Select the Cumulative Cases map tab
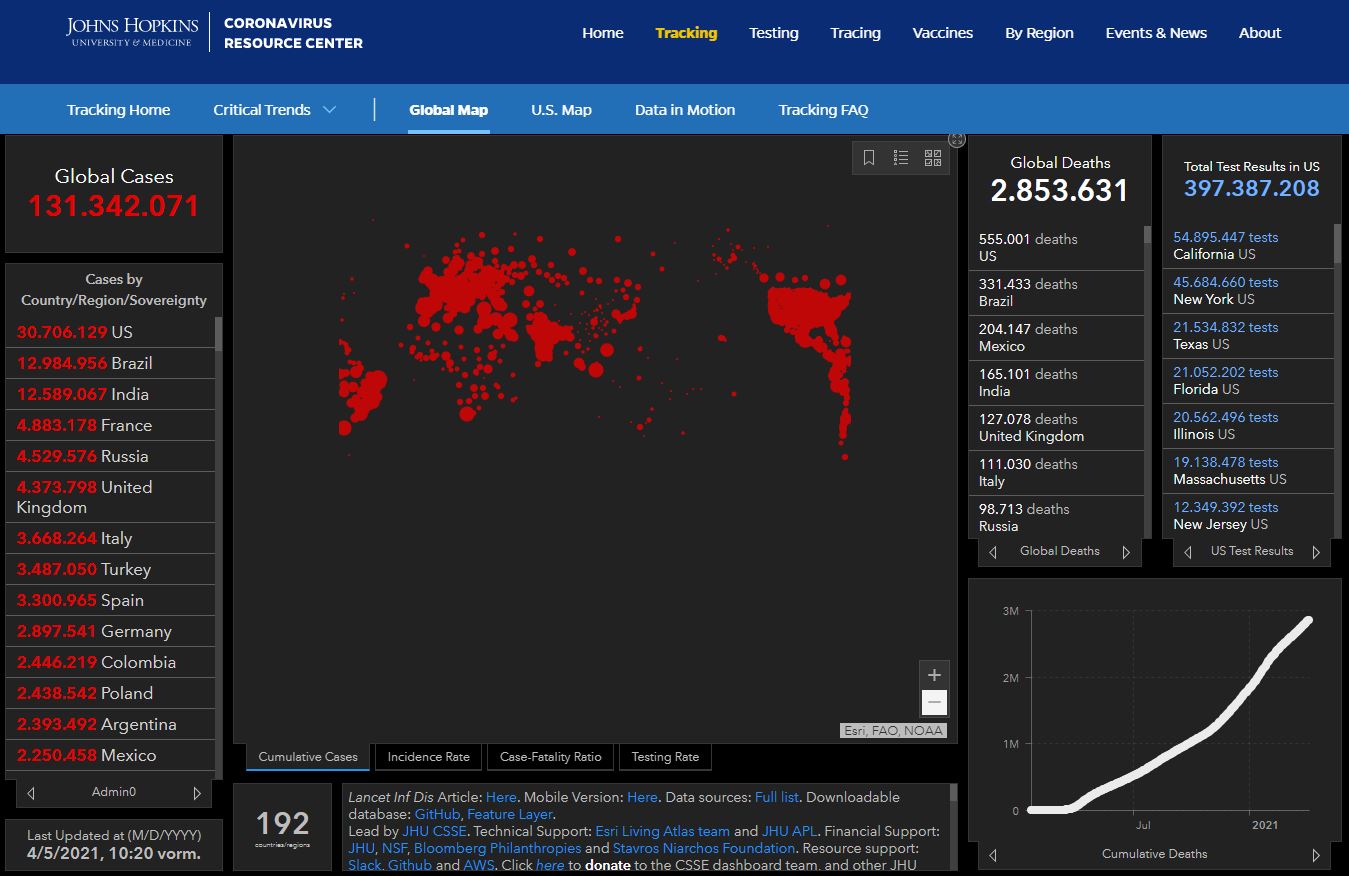 [308, 757]
